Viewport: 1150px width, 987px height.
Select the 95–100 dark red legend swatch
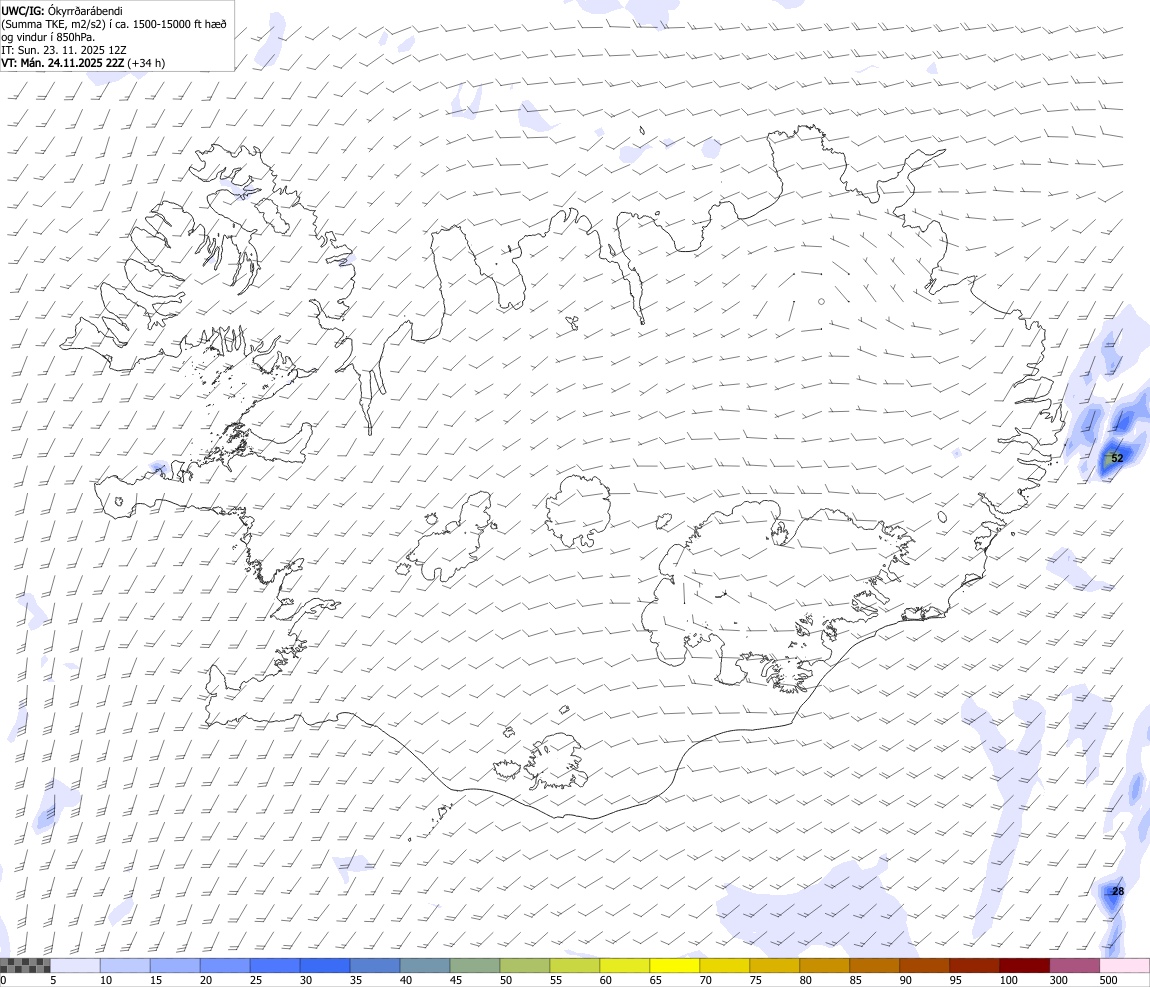[975, 965]
